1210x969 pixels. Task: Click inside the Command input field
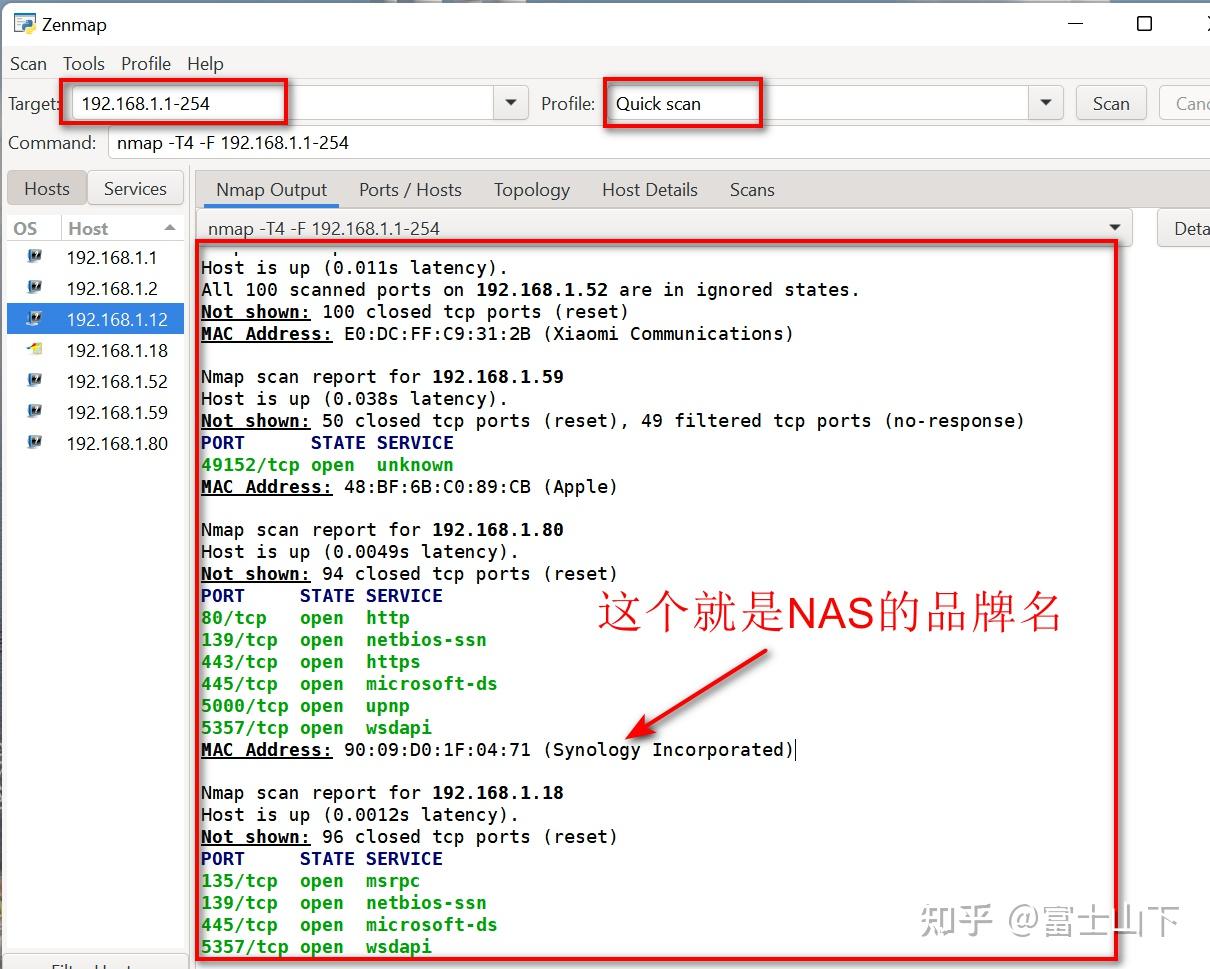click(300, 143)
